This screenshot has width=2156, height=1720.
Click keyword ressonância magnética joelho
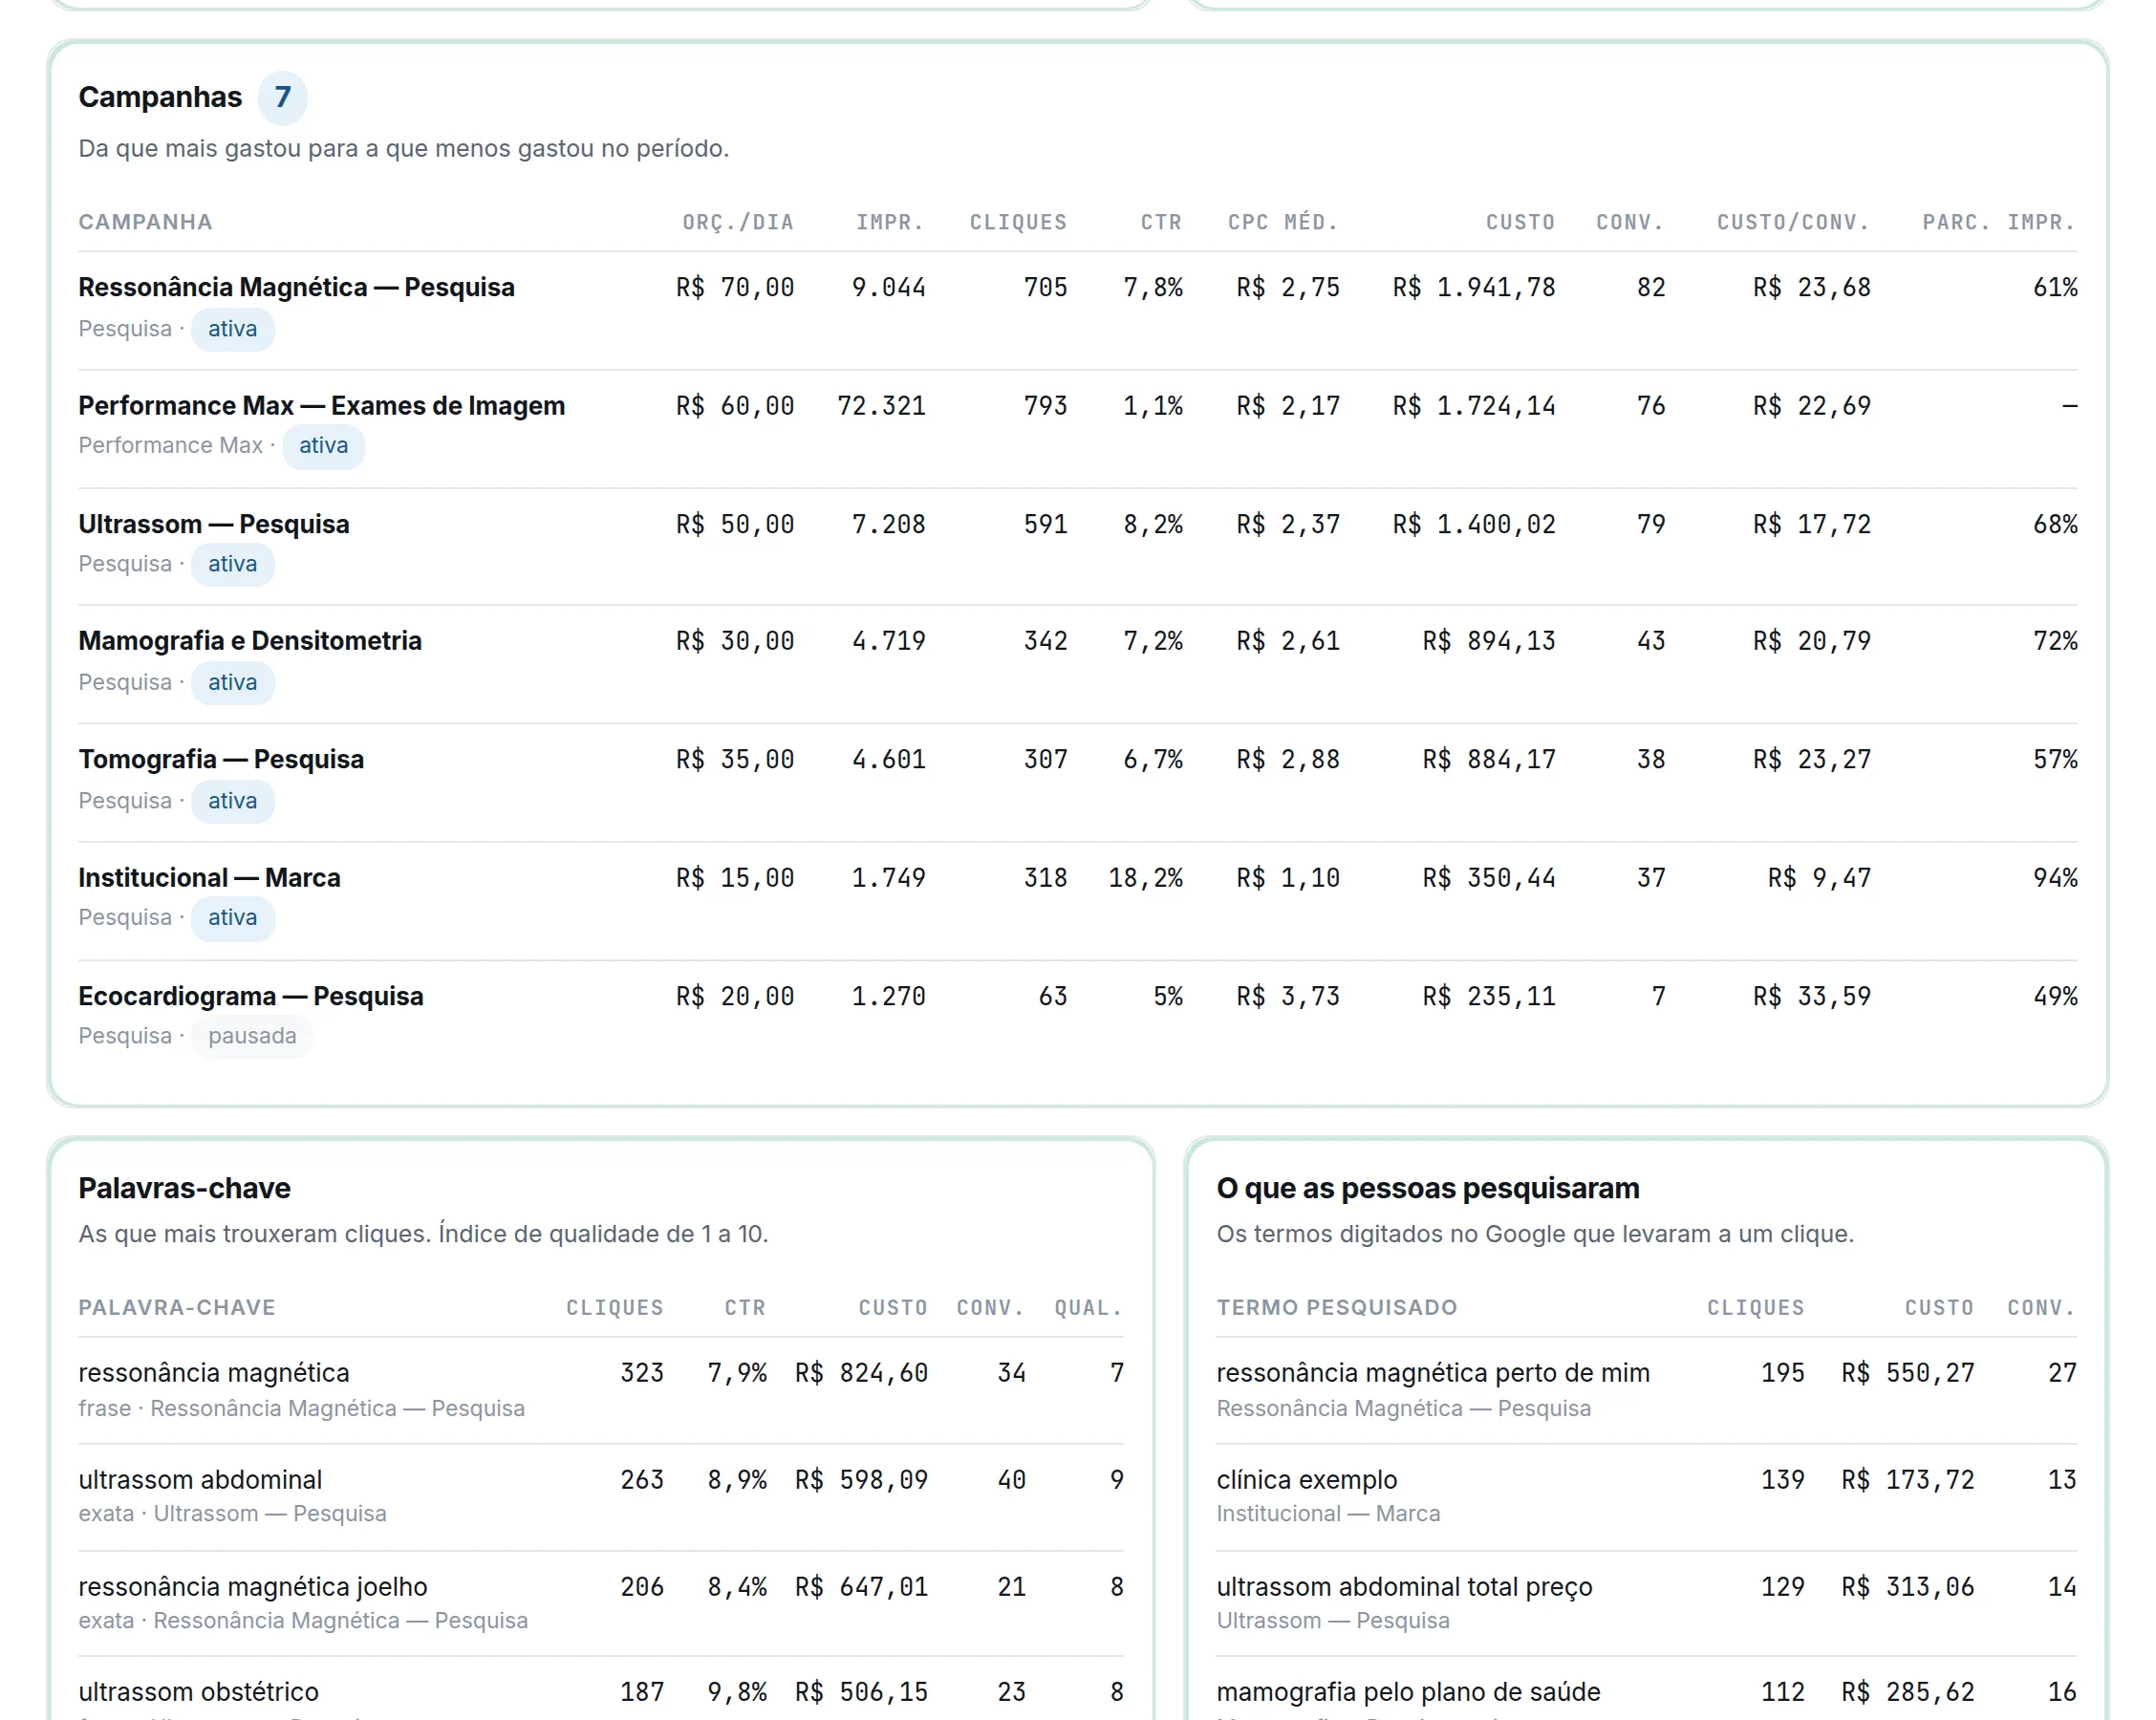tap(253, 1587)
